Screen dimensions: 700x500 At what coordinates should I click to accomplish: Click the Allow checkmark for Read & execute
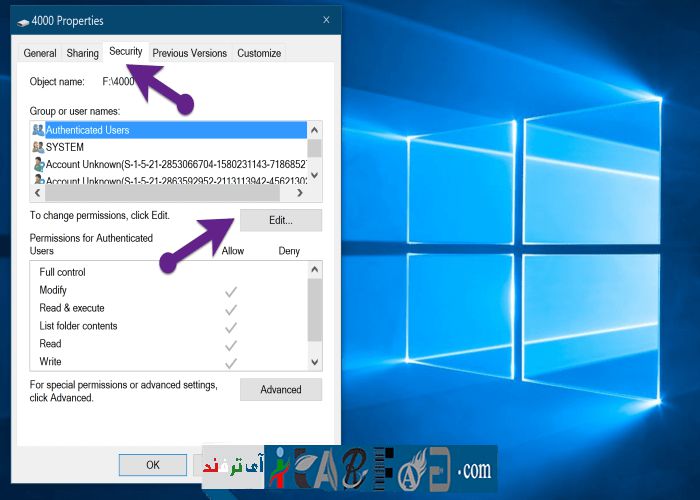pos(231,309)
